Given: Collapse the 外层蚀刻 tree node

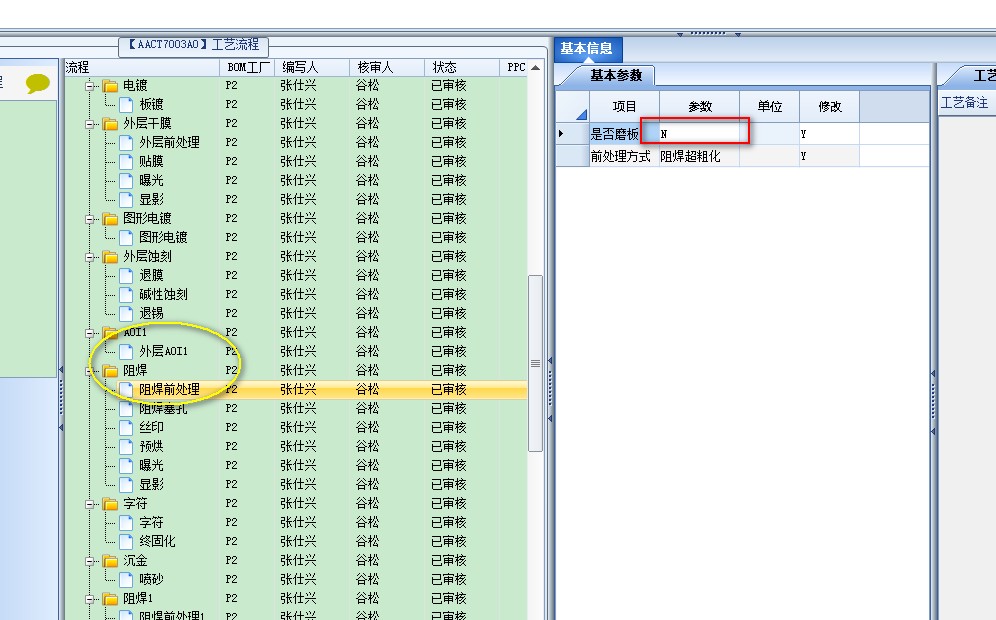Looking at the screenshot, I should coord(90,257).
